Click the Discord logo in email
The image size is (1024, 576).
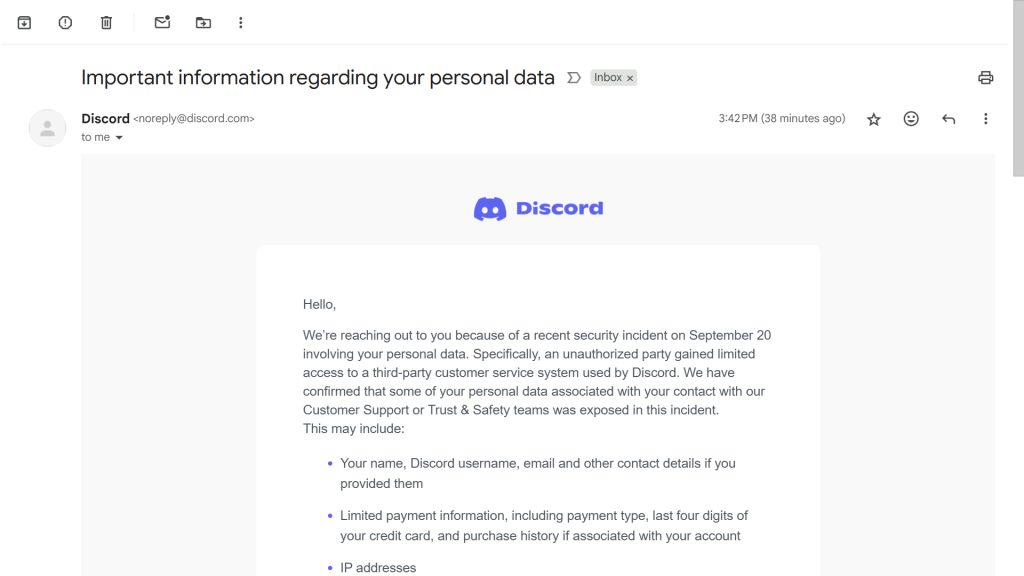coord(538,209)
